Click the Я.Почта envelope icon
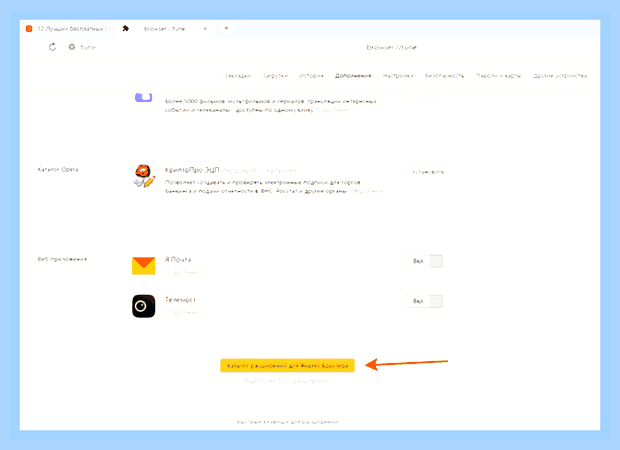Viewport: 620px width, 450px height. pos(144,265)
